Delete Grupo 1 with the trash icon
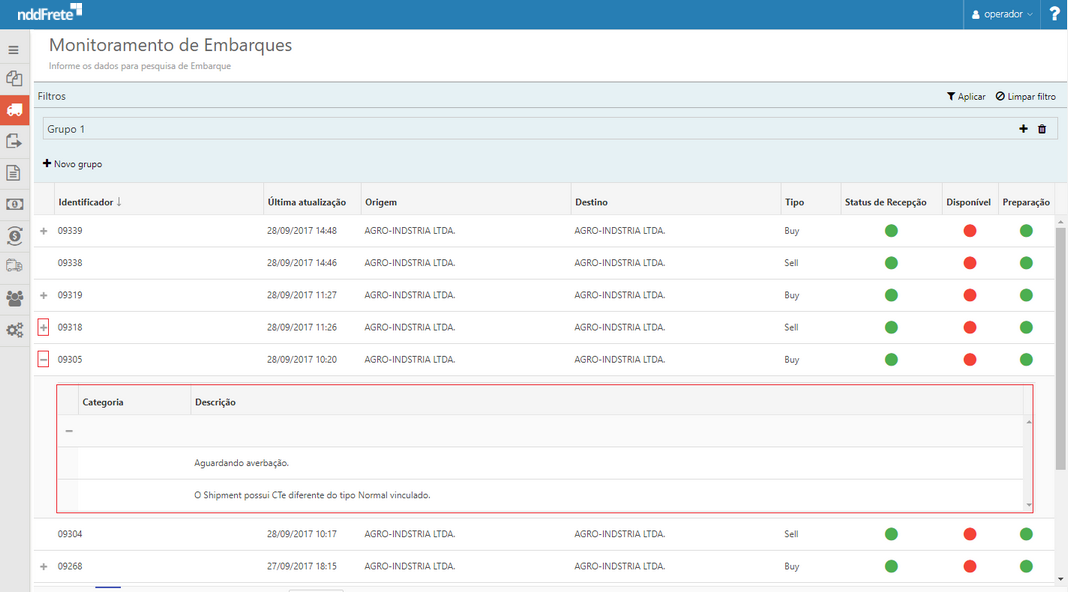The height and width of the screenshot is (592, 1068). 1042,129
